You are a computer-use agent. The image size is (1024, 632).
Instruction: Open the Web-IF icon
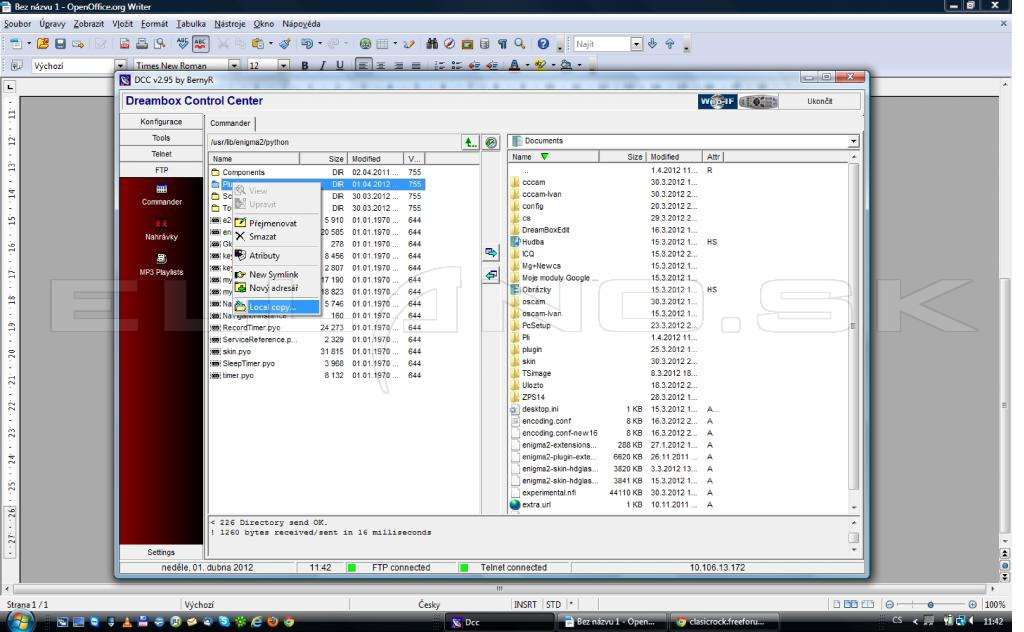(x=717, y=101)
